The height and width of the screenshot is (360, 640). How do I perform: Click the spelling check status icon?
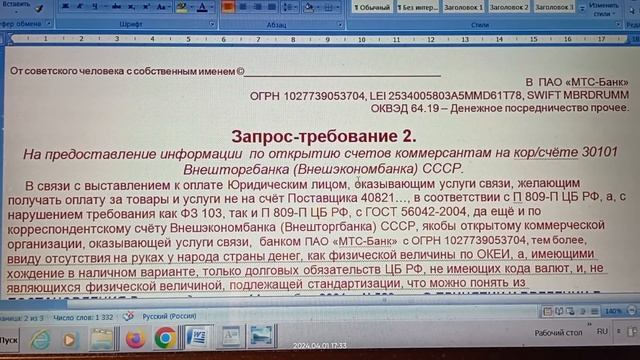click(128, 316)
